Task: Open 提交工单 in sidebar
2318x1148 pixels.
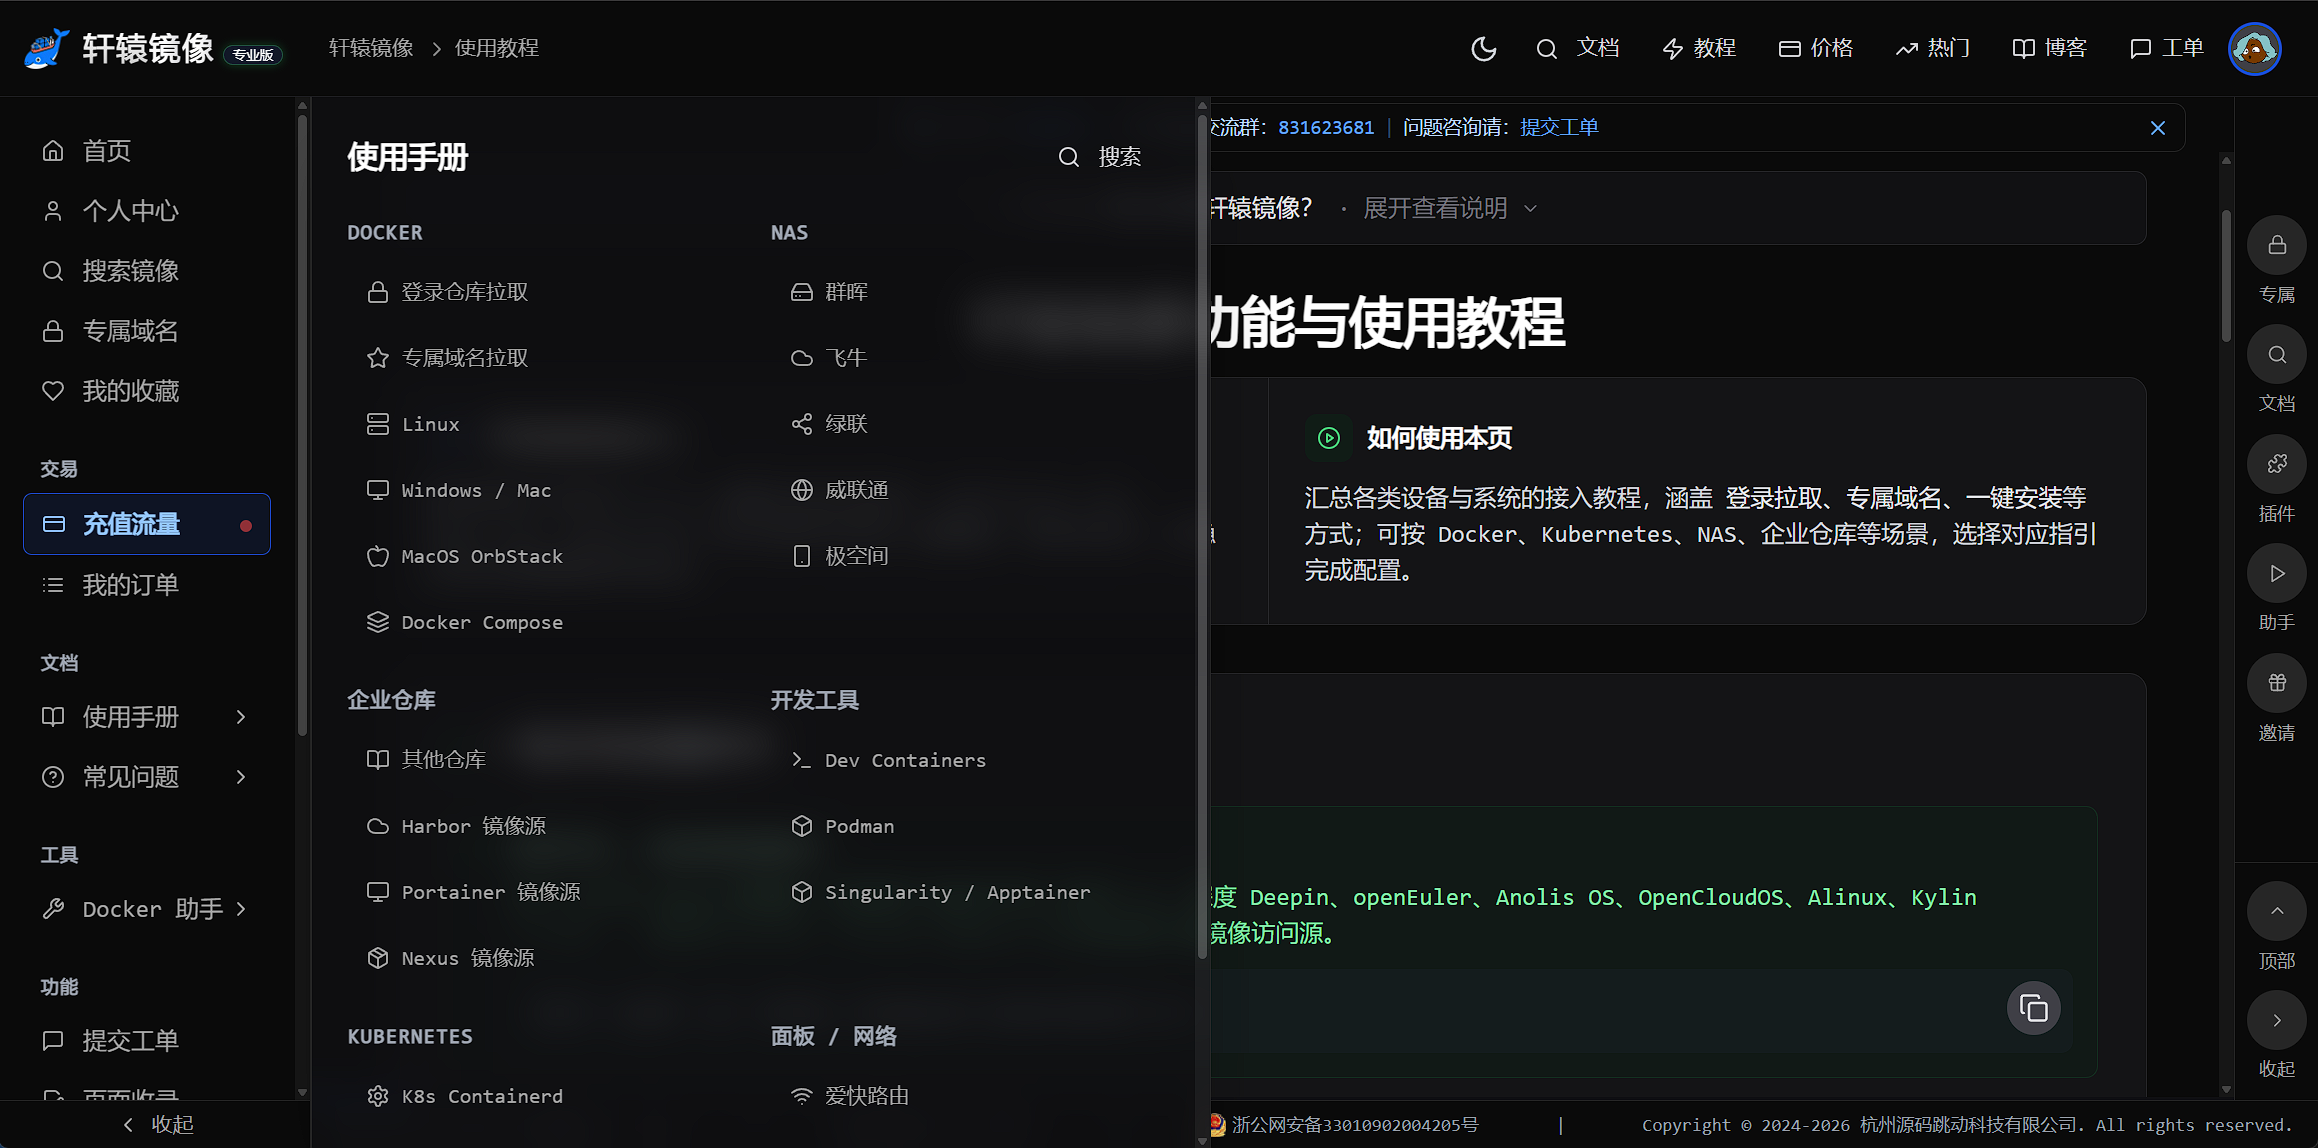Action: 147,1041
